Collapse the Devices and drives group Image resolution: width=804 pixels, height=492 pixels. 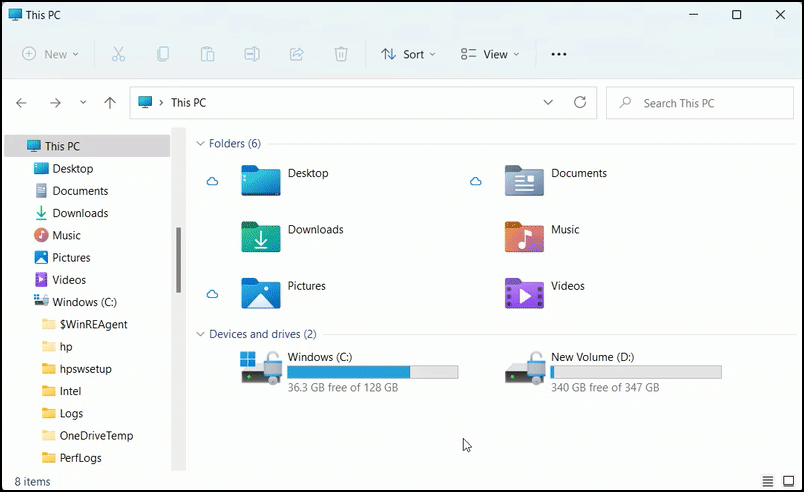[200, 334]
